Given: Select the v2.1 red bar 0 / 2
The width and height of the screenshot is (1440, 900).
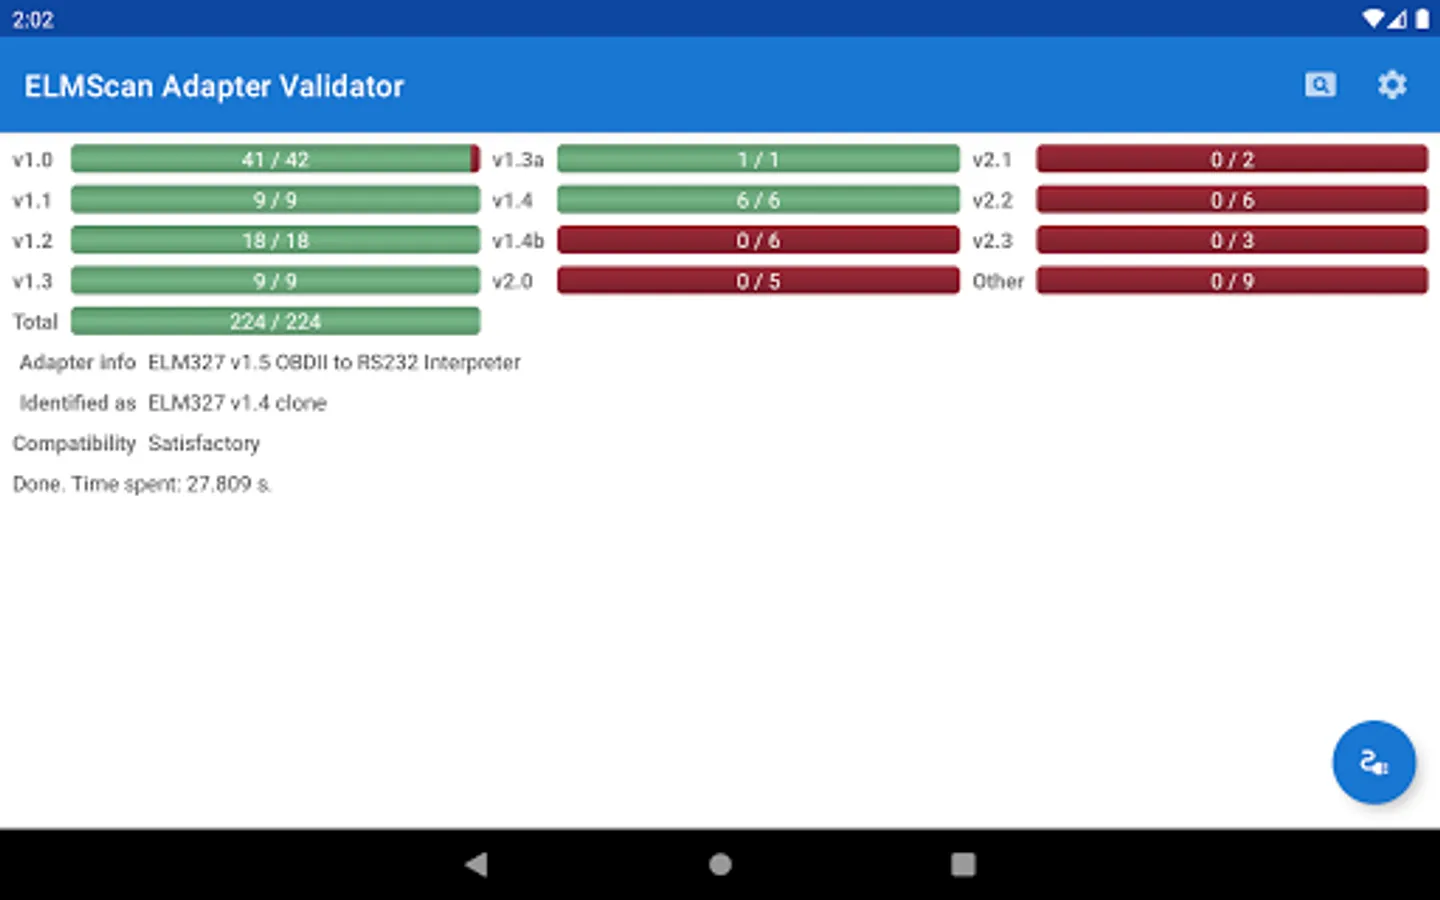Looking at the screenshot, I should (1232, 159).
